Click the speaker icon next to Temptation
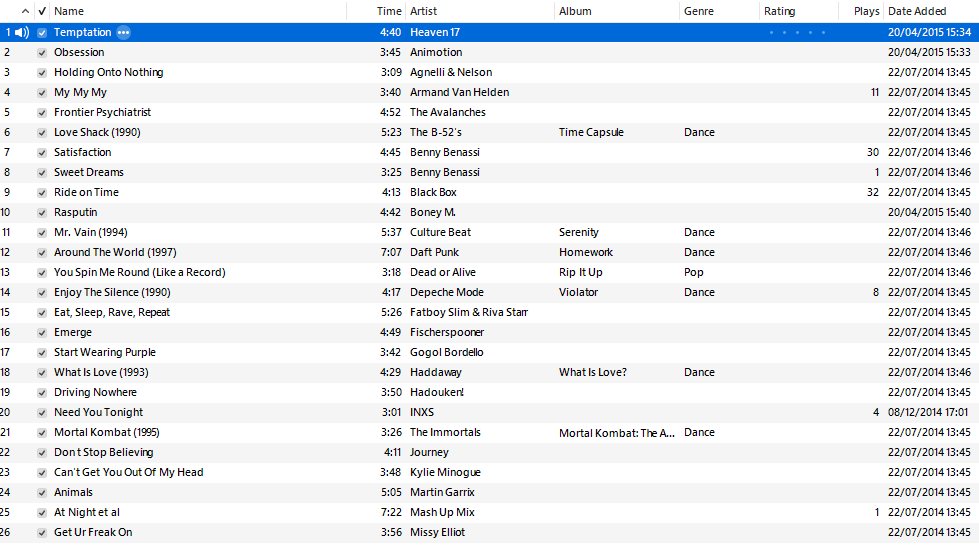 (22, 32)
